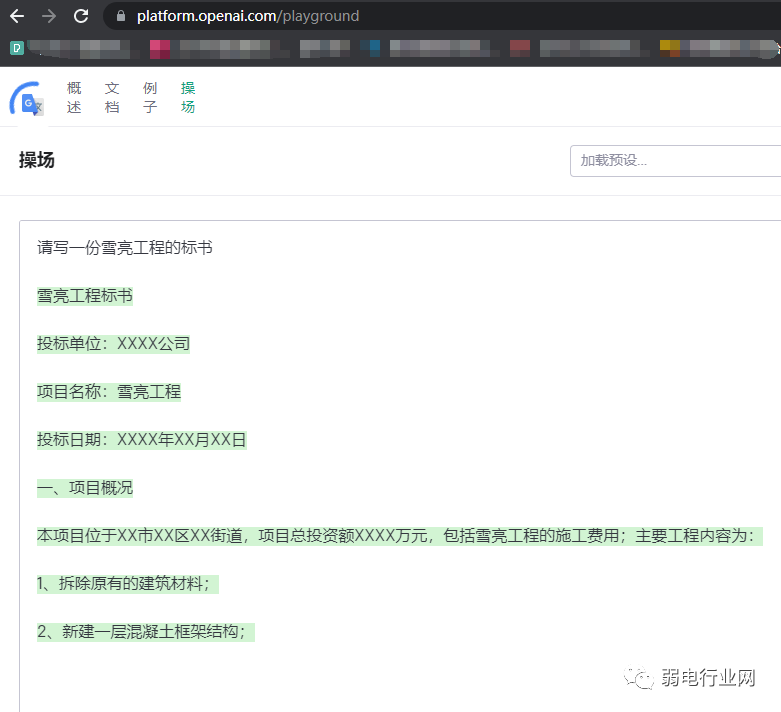Focus the address bar URL

[x=248, y=16]
